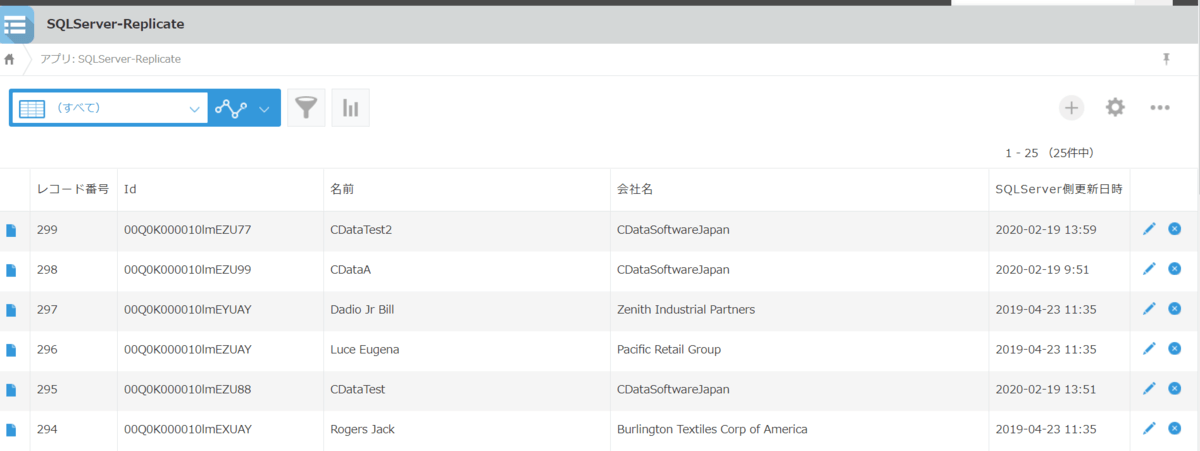Go to the portal home icon
The width and height of the screenshot is (1200, 451).
coord(10,59)
